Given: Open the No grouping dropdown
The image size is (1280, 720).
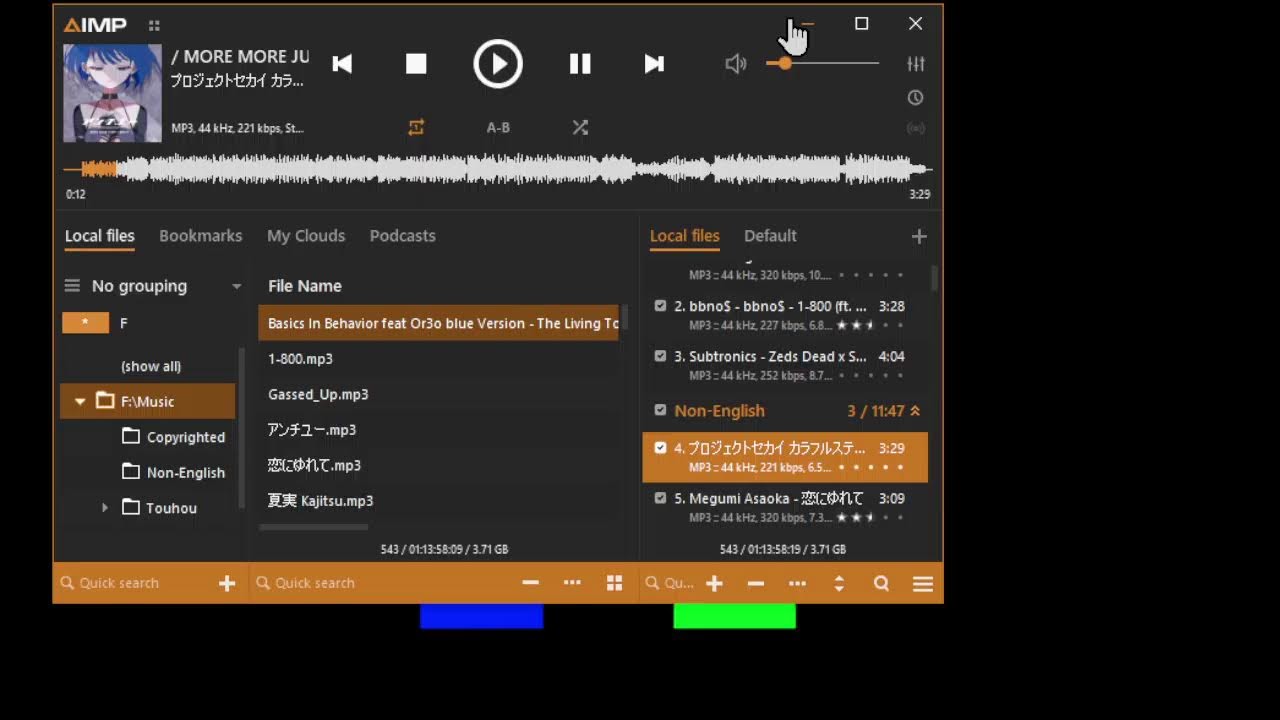Looking at the screenshot, I should click(165, 286).
